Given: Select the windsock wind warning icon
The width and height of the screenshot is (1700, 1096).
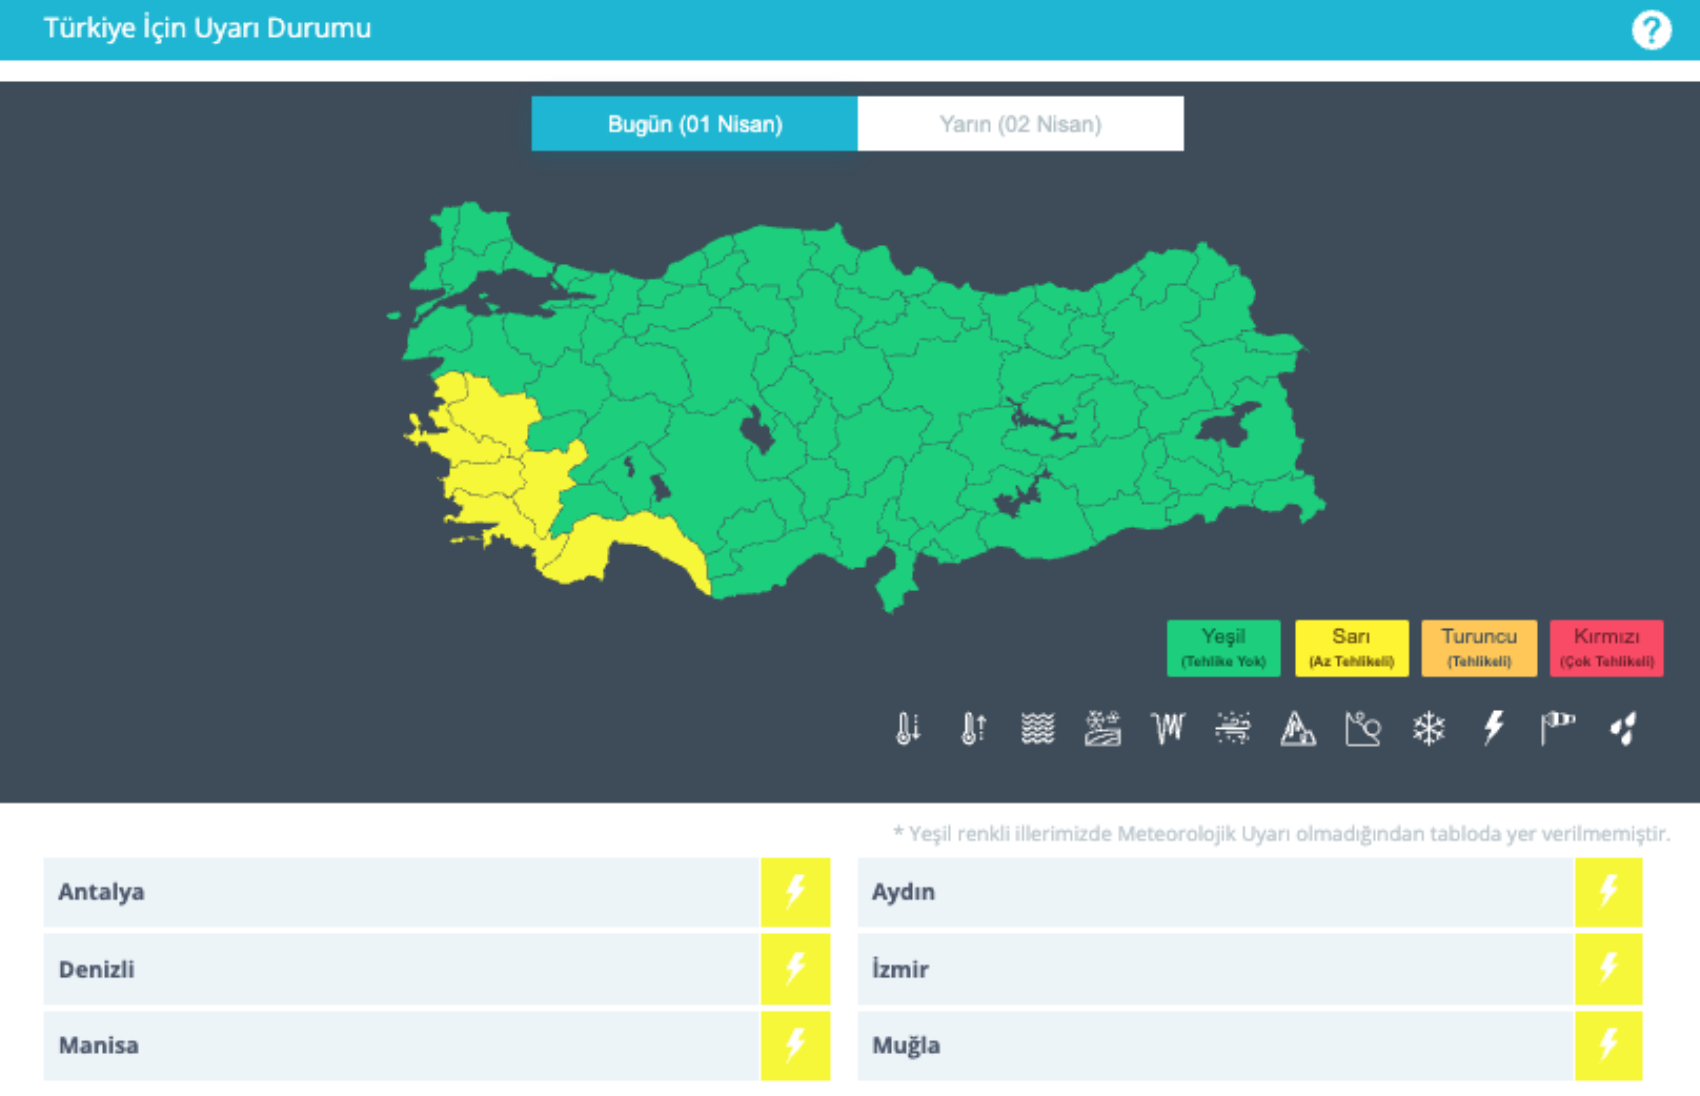Looking at the screenshot, I should click(1557, 728).
